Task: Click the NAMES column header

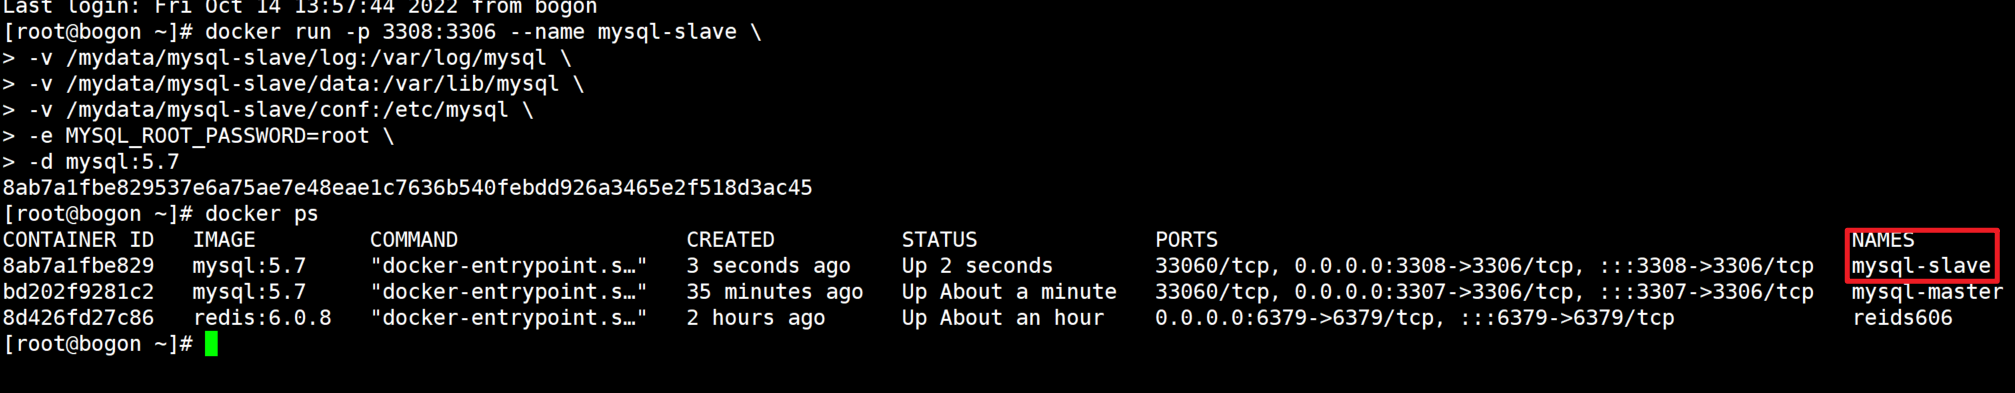Action: click(1882, 240)
